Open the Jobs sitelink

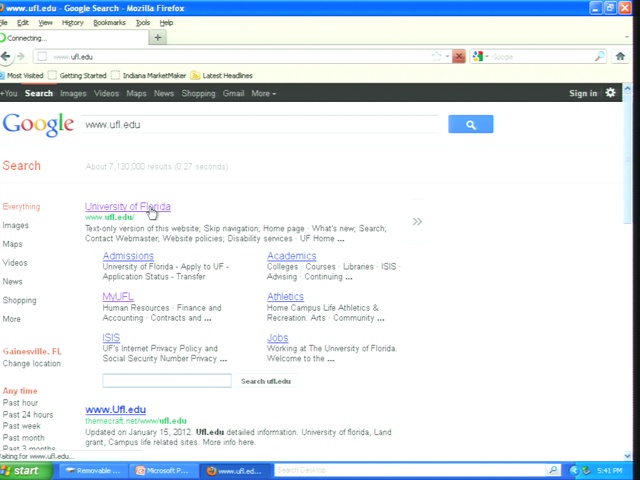(x=278, y=338)
